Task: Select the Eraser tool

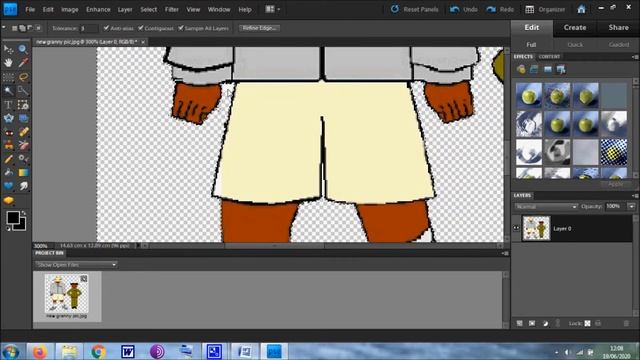Action: coord(23,145)
